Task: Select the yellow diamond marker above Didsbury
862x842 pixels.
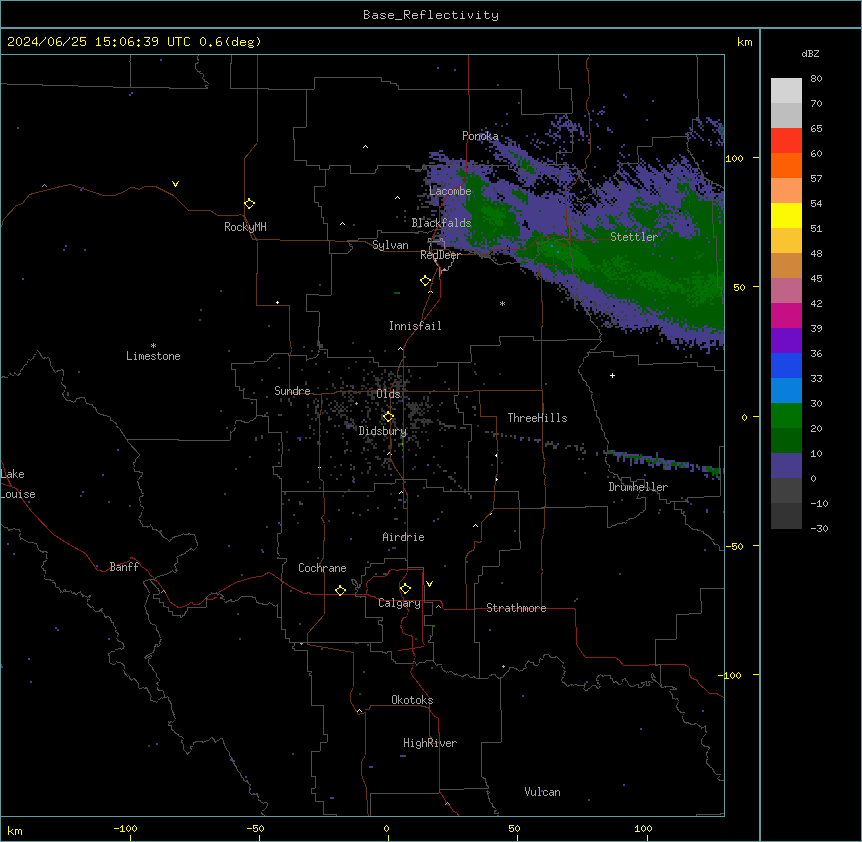Action: coord(389,417)
